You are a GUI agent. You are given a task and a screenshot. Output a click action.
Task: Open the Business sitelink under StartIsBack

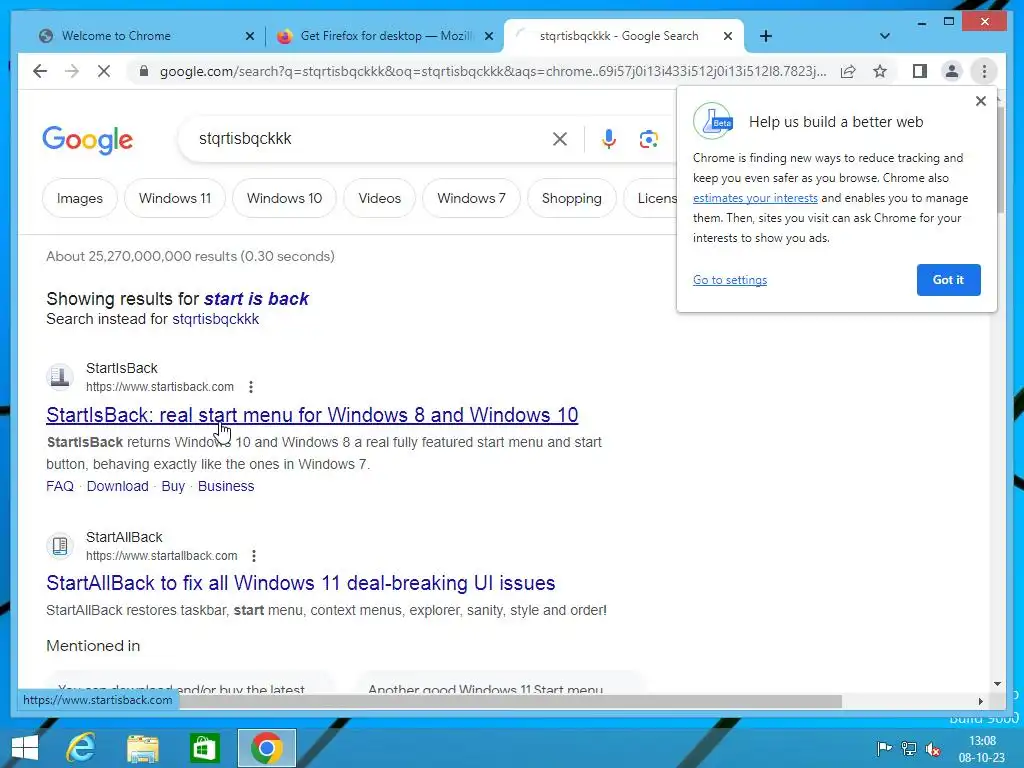[226, 486]
